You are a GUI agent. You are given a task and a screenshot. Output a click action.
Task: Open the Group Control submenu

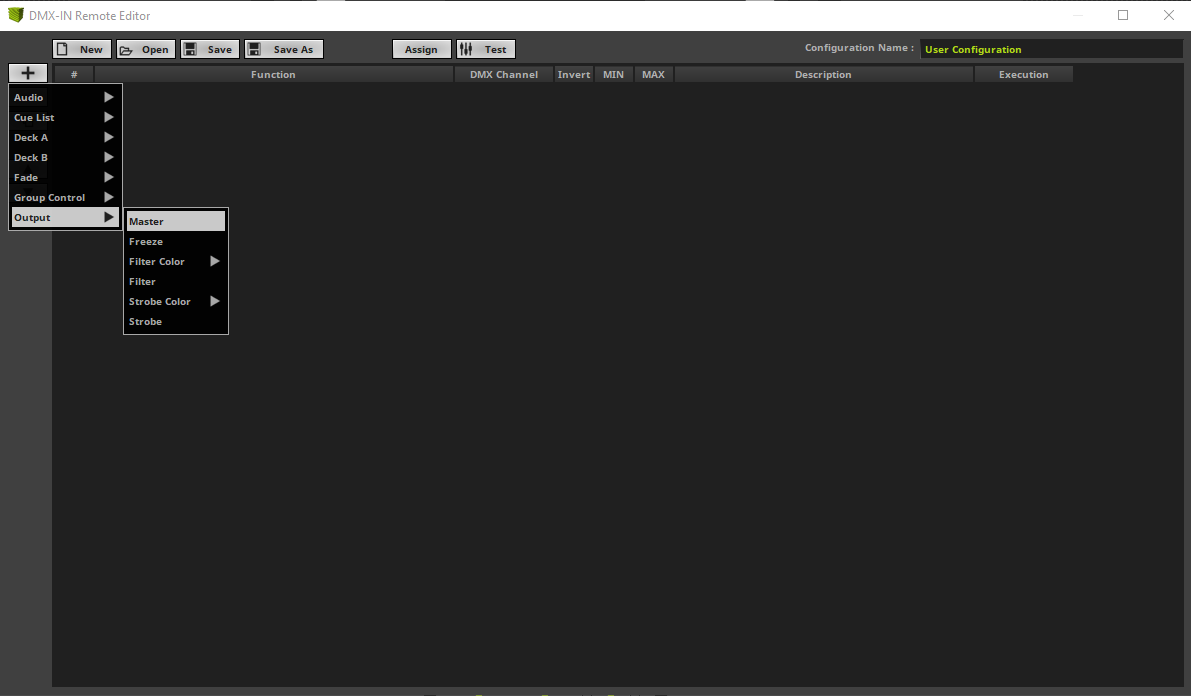click(x=64, y=198)
